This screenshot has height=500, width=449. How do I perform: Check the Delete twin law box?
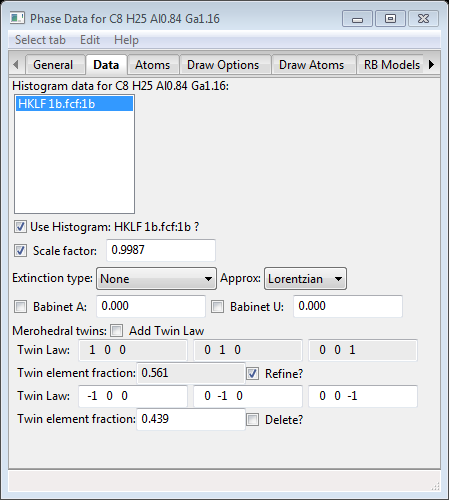click(x=252, y=419)
